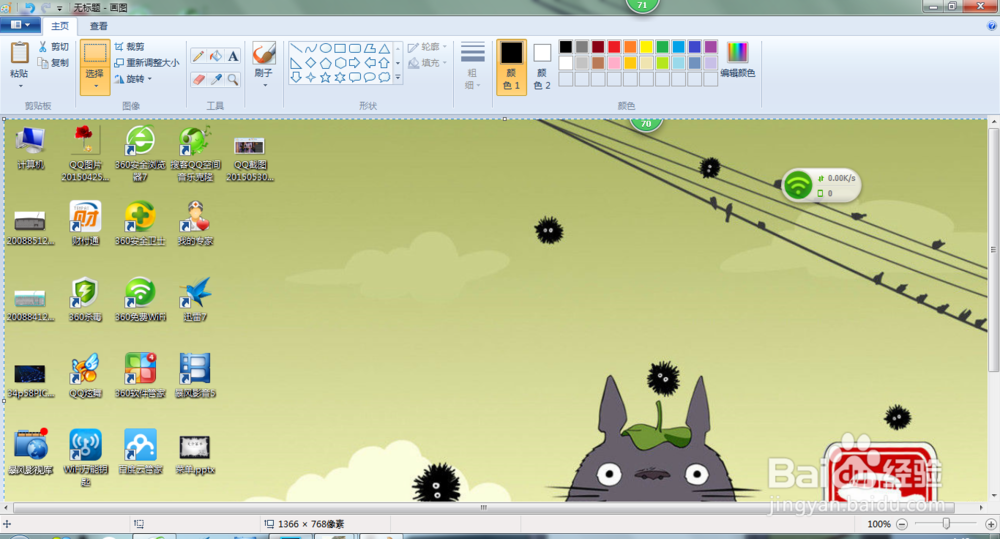Expand the 刷子 (Brushes) dropdown arrow
1000x539 pixels.
tap(264, 85)
